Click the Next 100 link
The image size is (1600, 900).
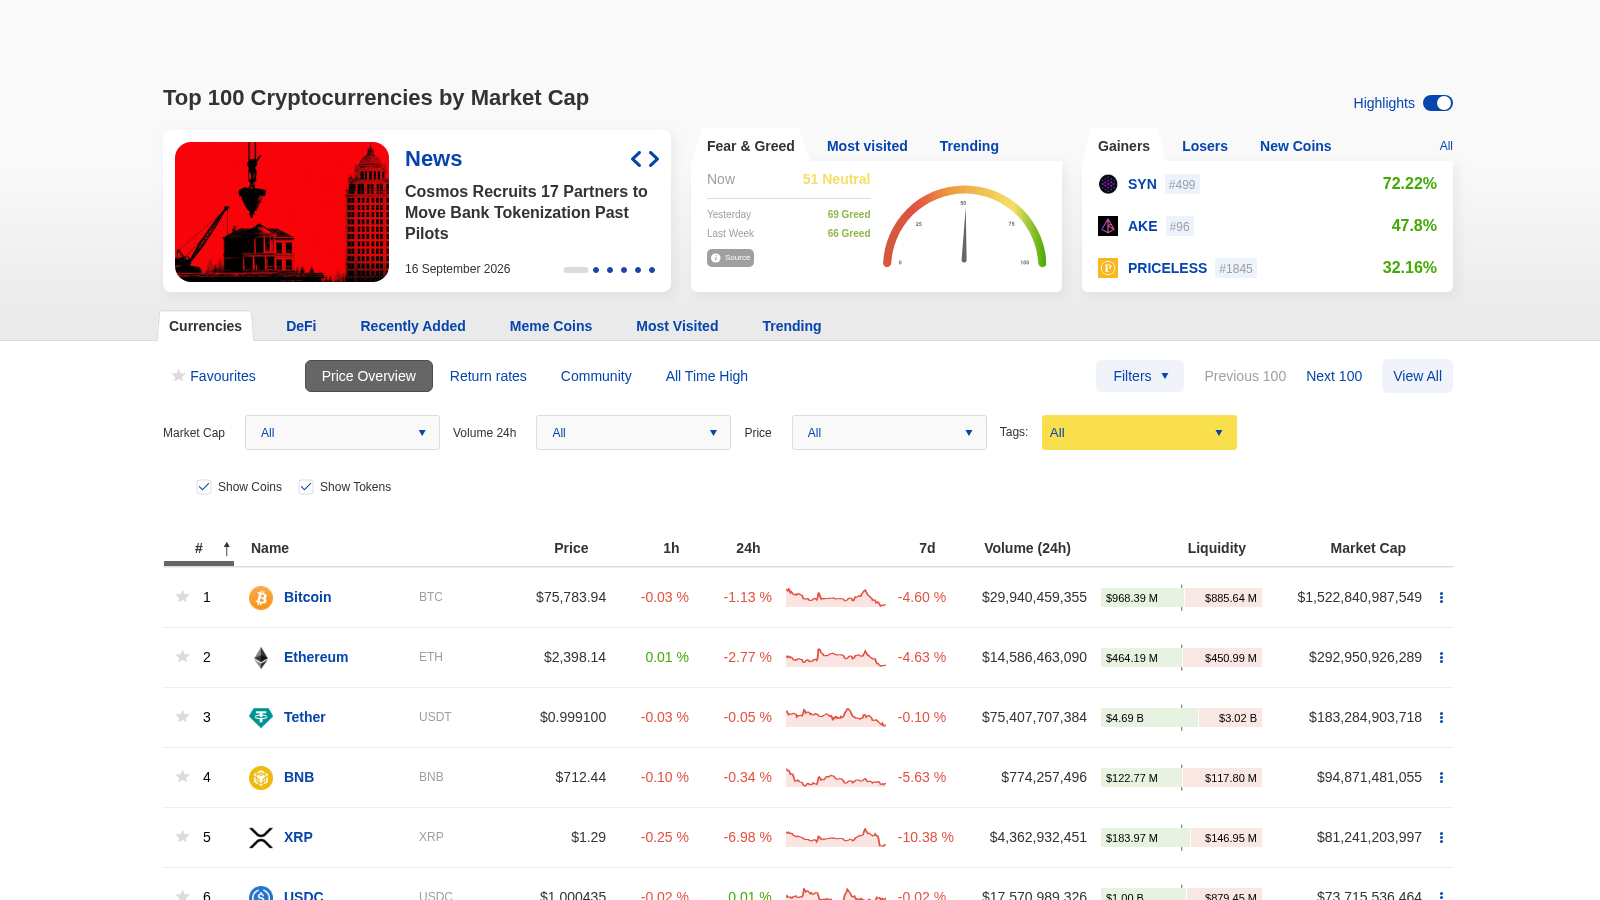click(1334, 376)
